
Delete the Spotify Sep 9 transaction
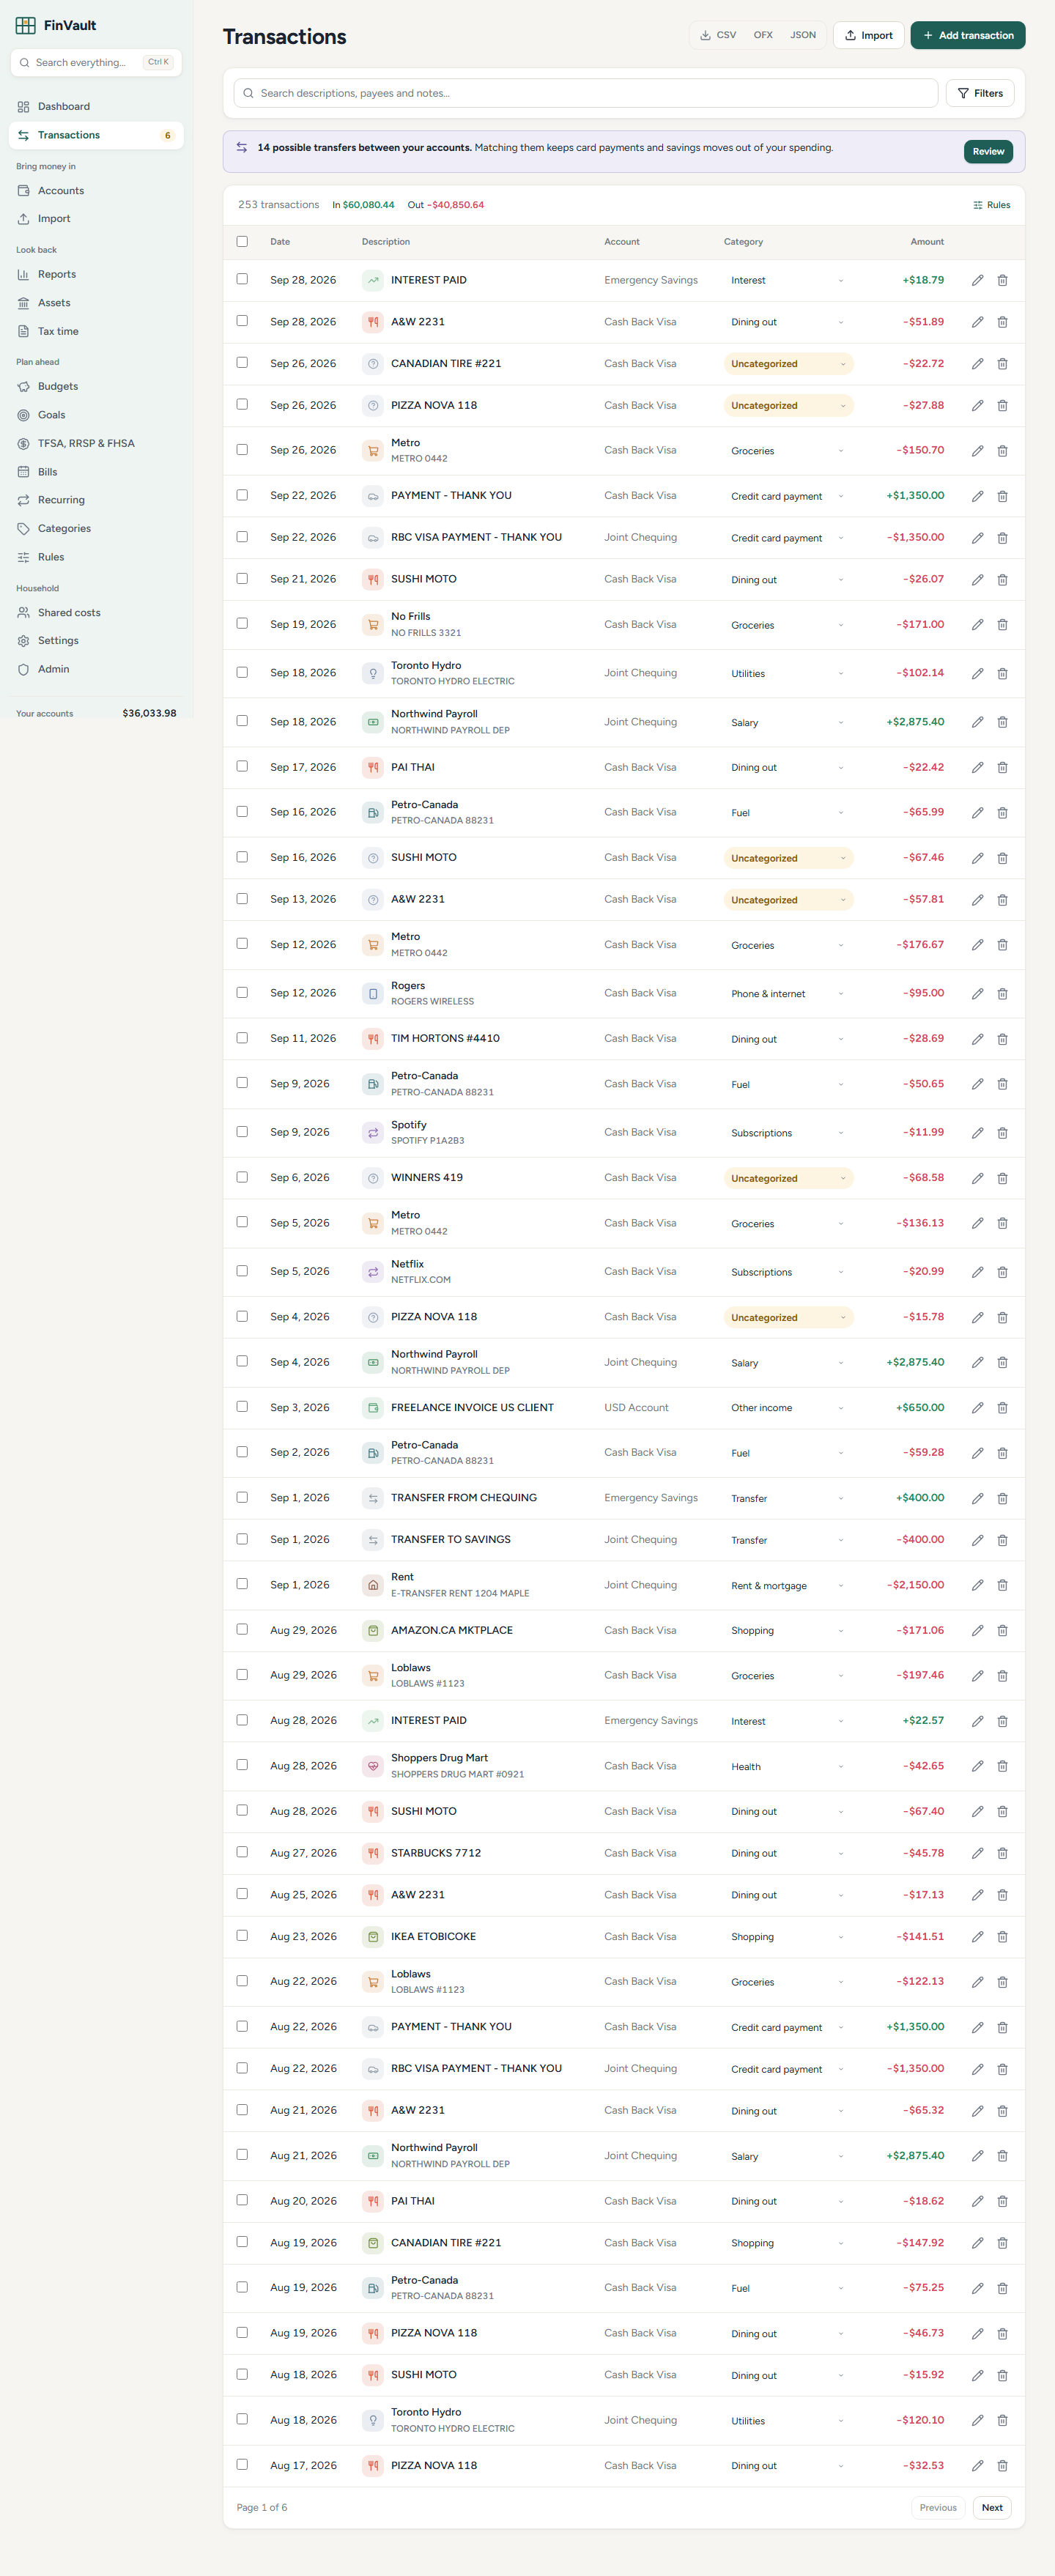click(x=1002, y=1133)
